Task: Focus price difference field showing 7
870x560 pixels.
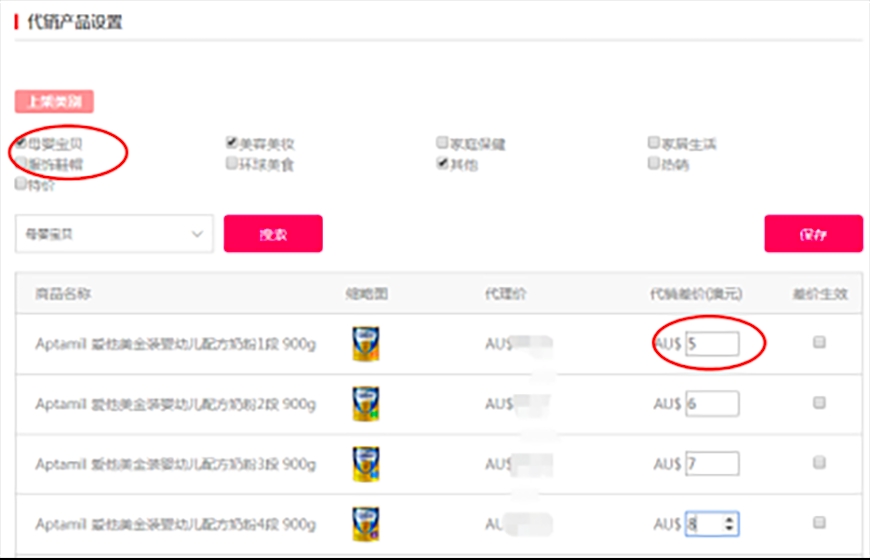Action: point(712,463)
